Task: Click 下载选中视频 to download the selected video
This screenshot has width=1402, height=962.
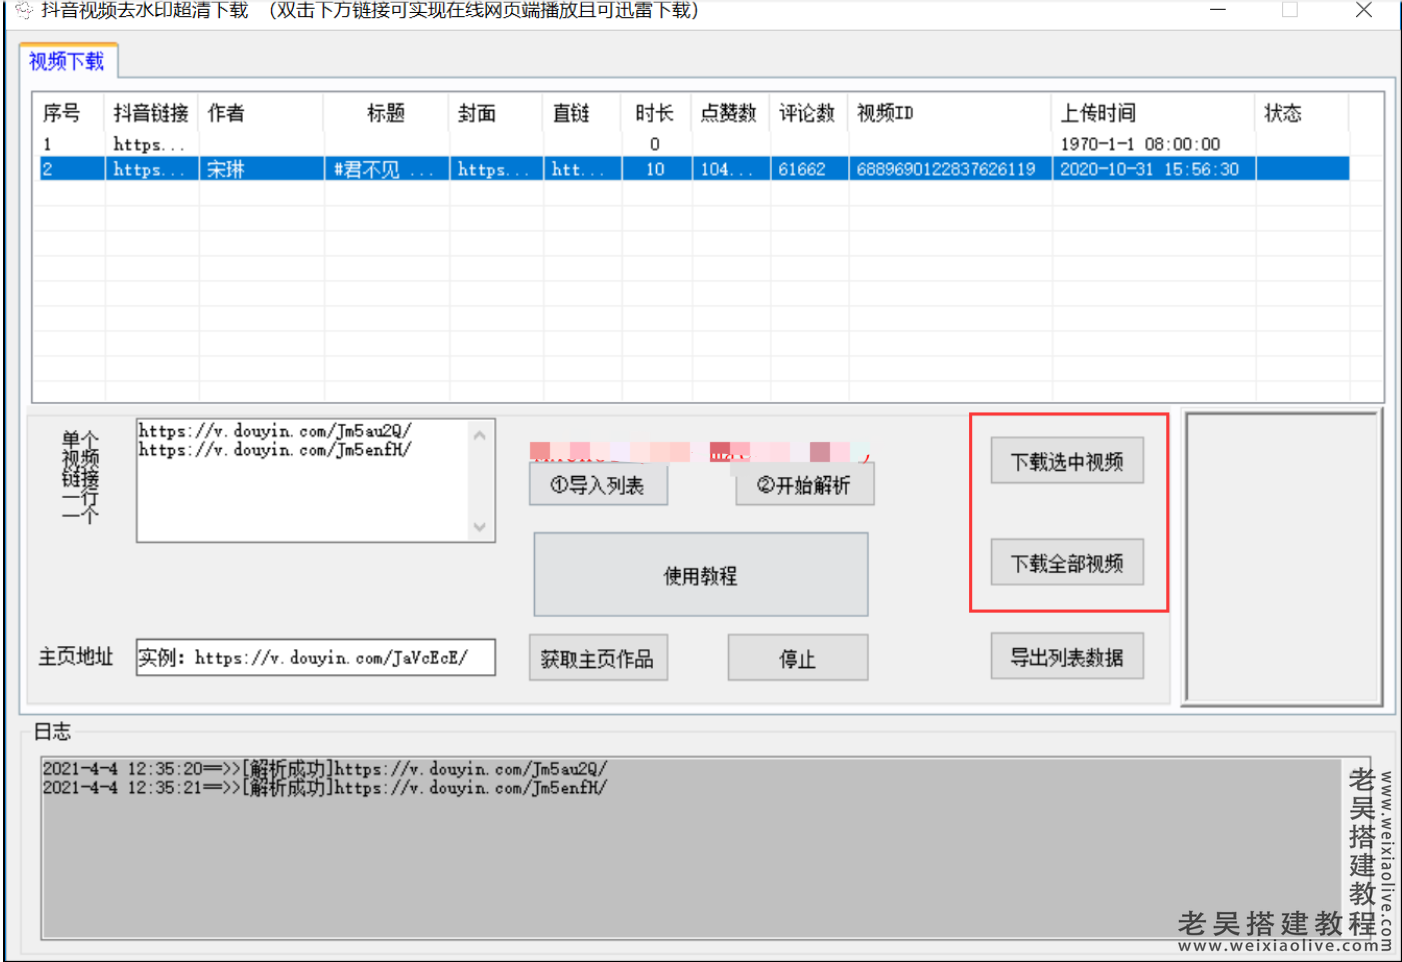Action: [x=1067, y=462]
